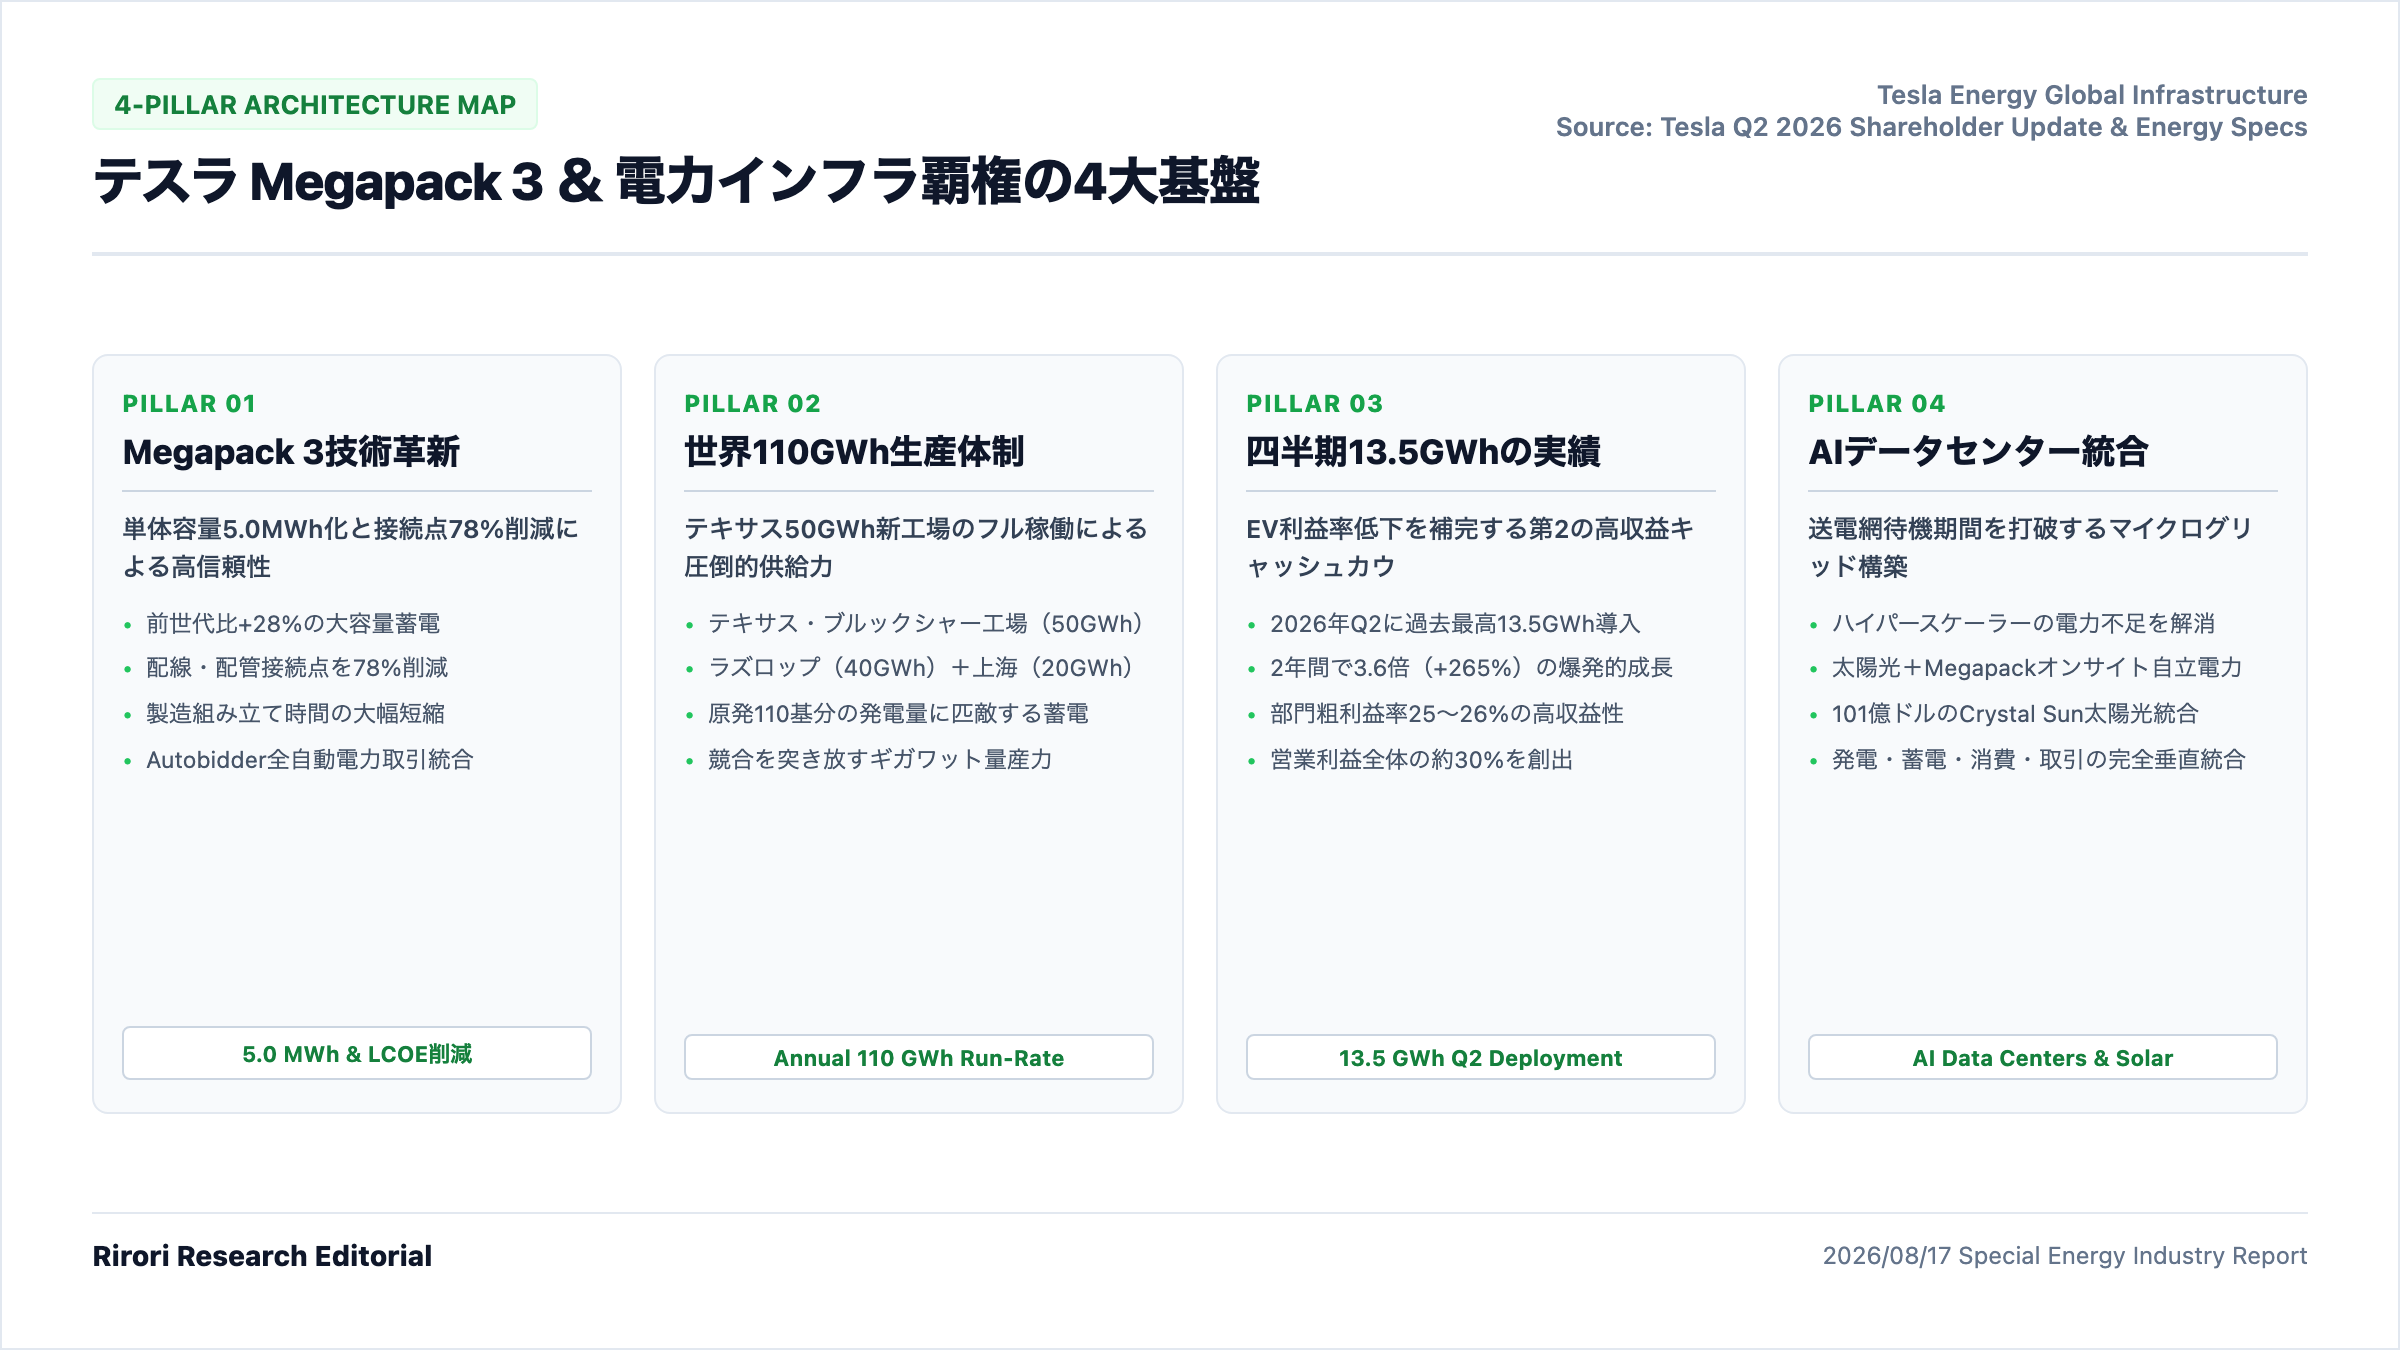Click the PILLAR 04 label
This screenshot has width=2400, height=1350.
click(x=1876, y=404)
